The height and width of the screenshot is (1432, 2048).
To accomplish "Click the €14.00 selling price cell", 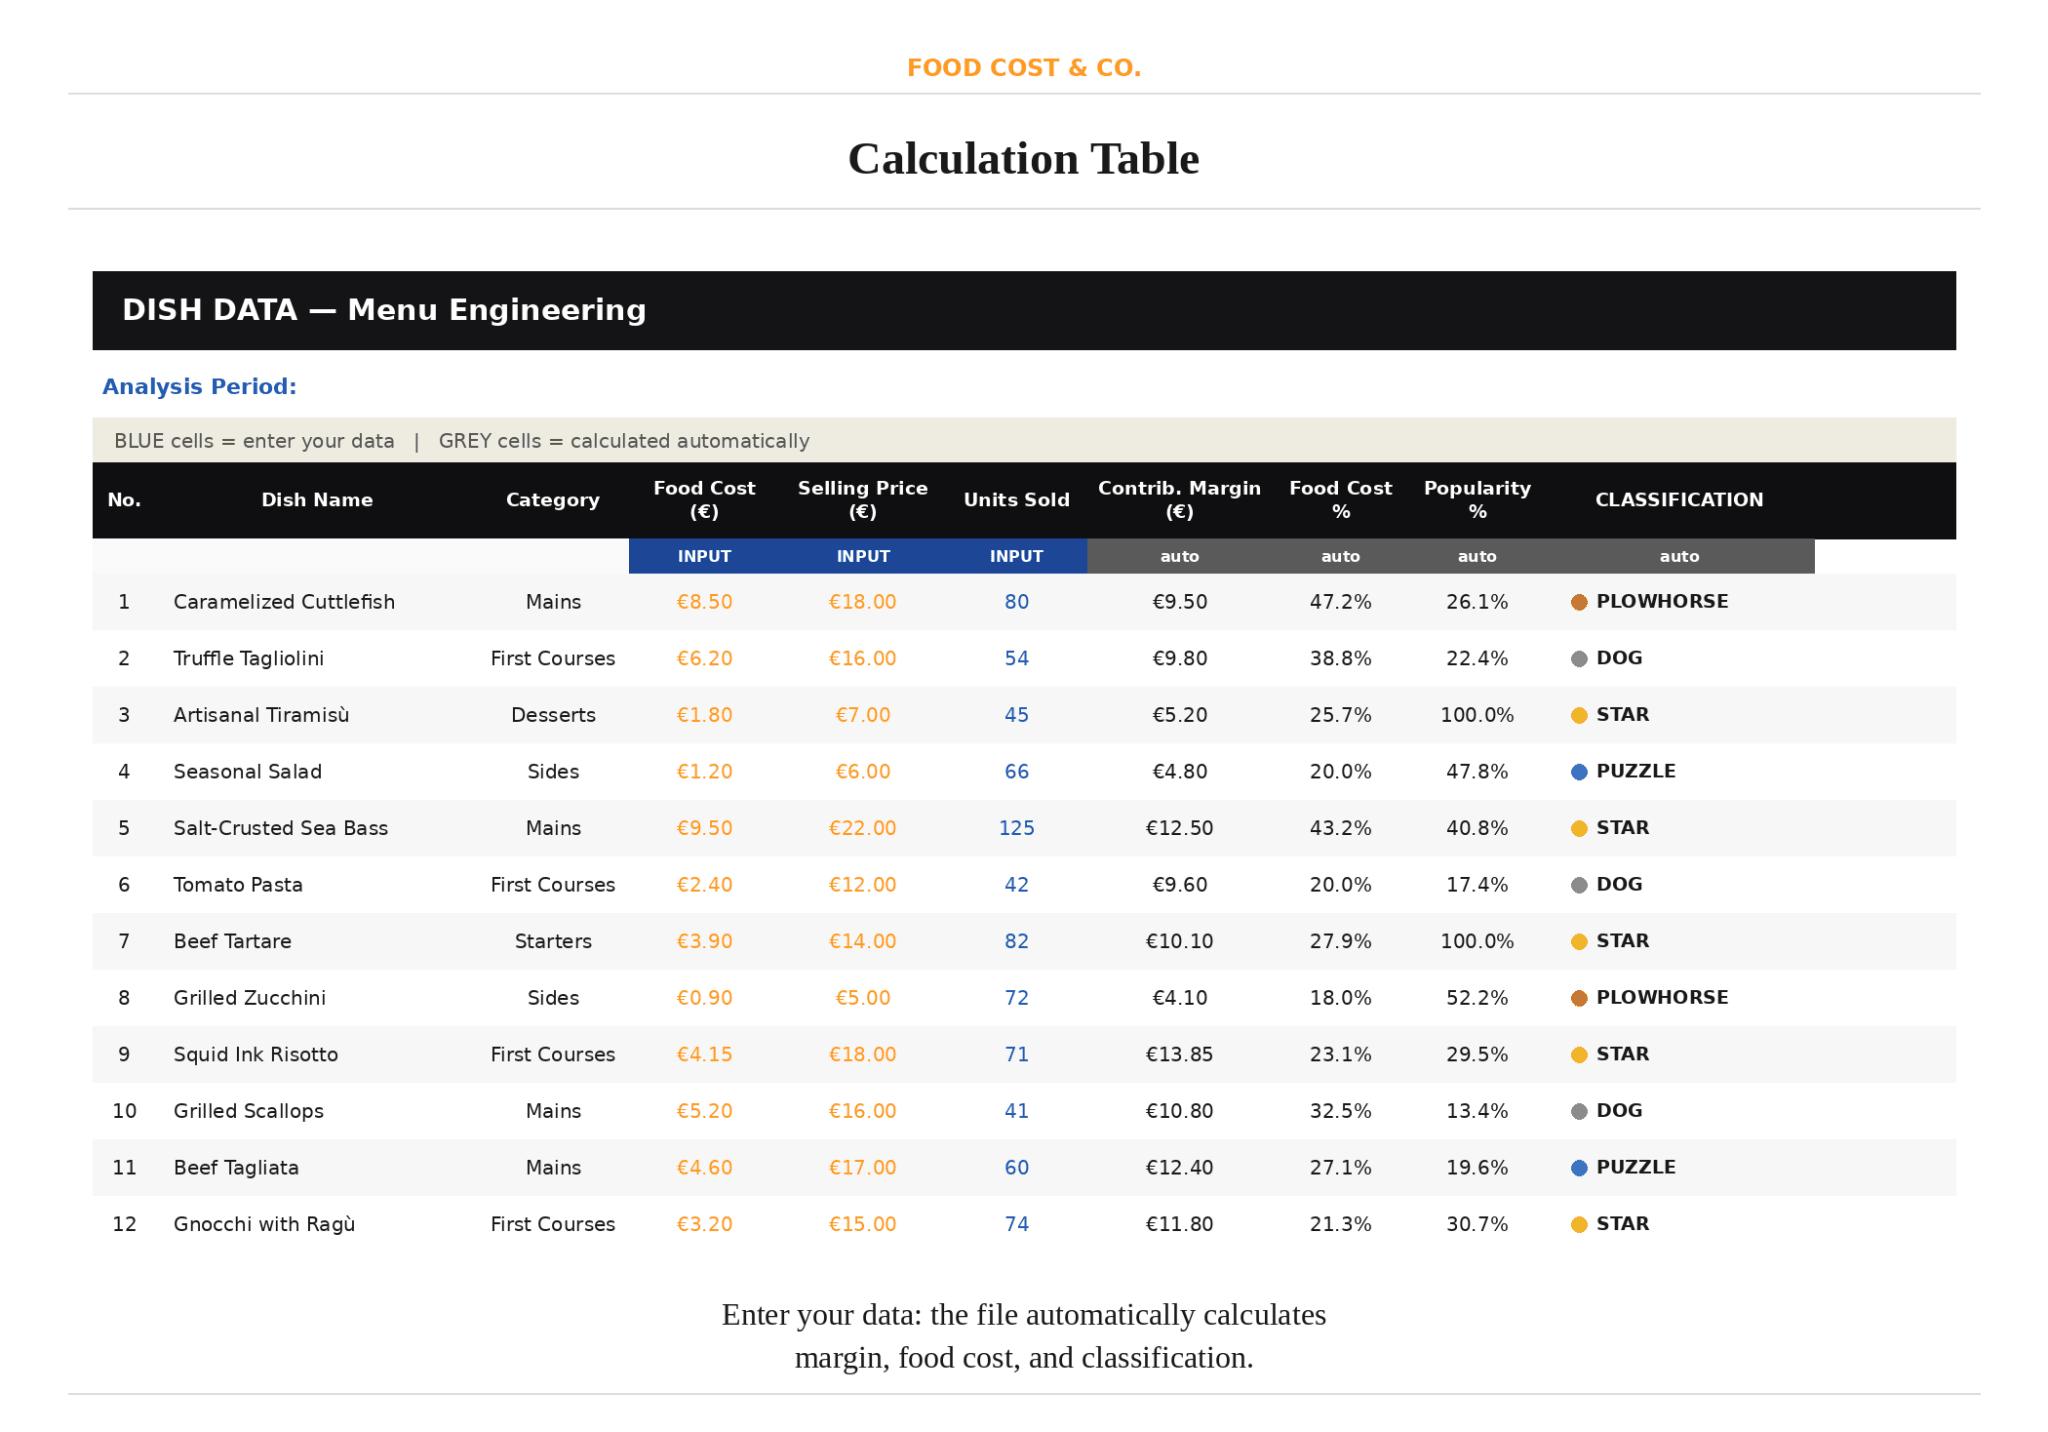I will 862,941.
